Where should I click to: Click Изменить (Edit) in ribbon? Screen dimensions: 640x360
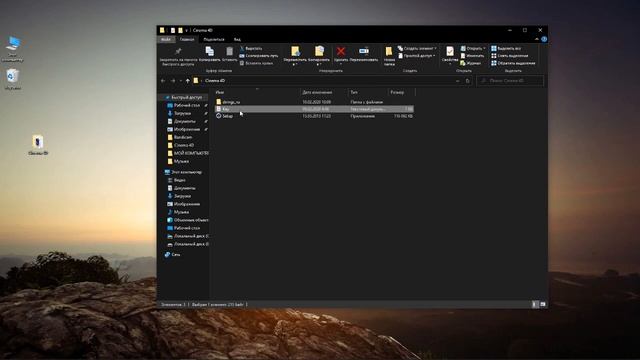472,56
